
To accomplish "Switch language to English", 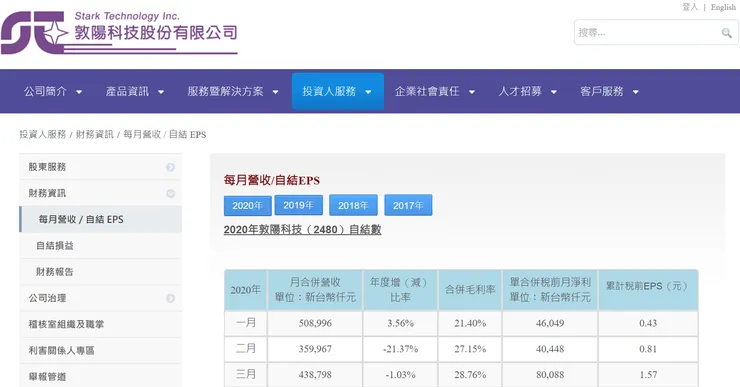I will pos(723,7).
